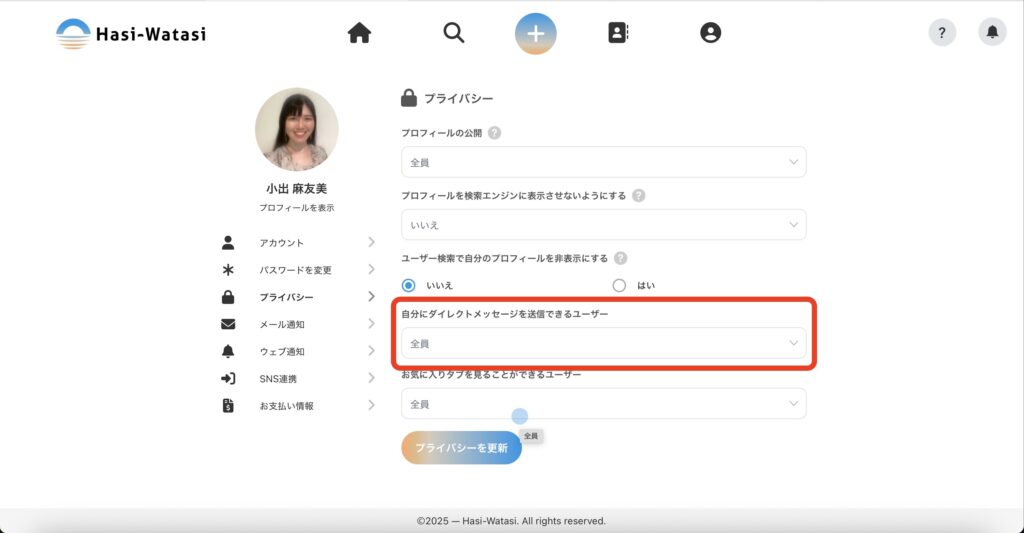Viewport: 1024px width, 533px height.
Task: Select the いいえ radio button
Action: tap(408, 285)
